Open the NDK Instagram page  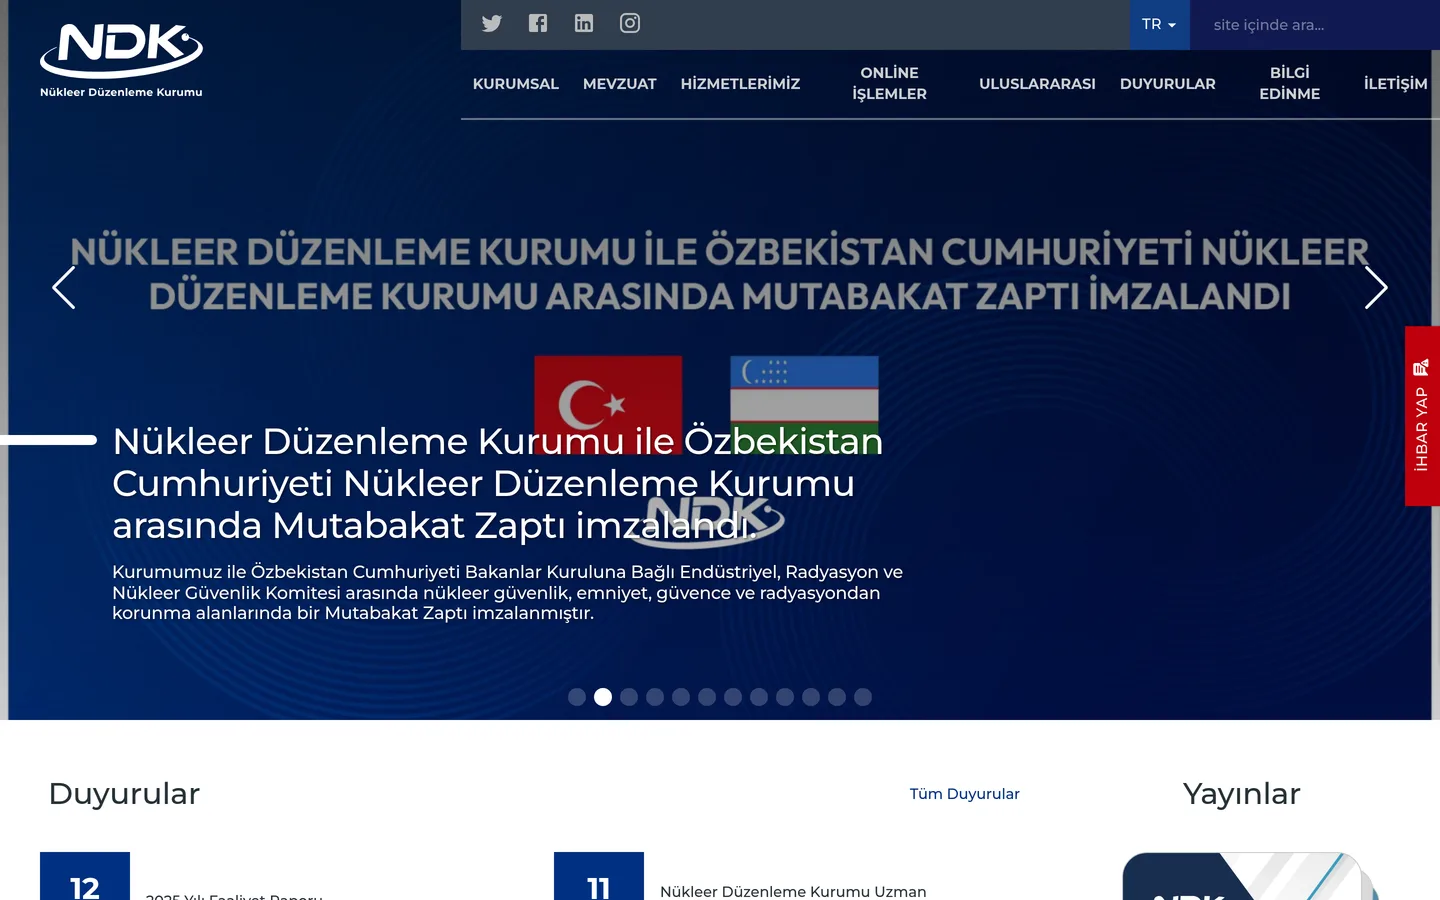tap(630, 23)
